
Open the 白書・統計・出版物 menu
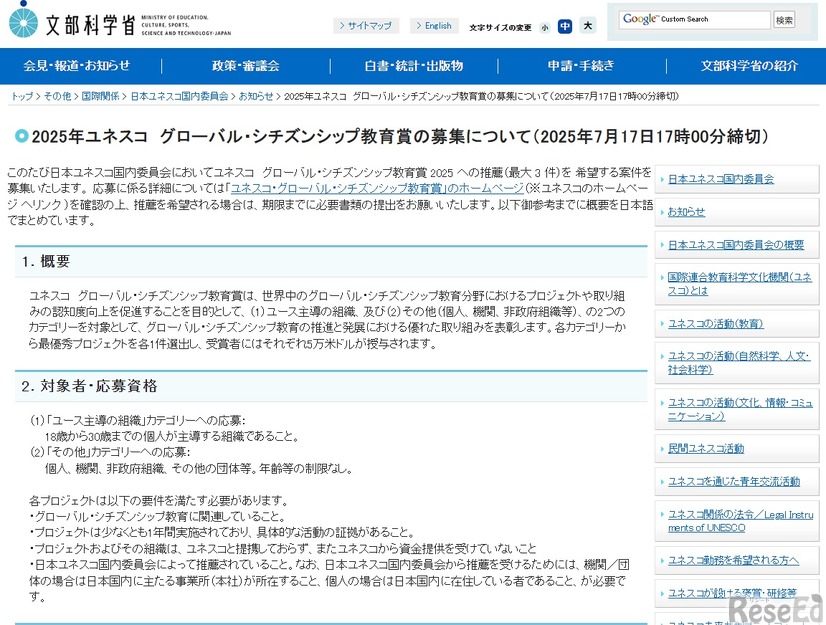414,66
